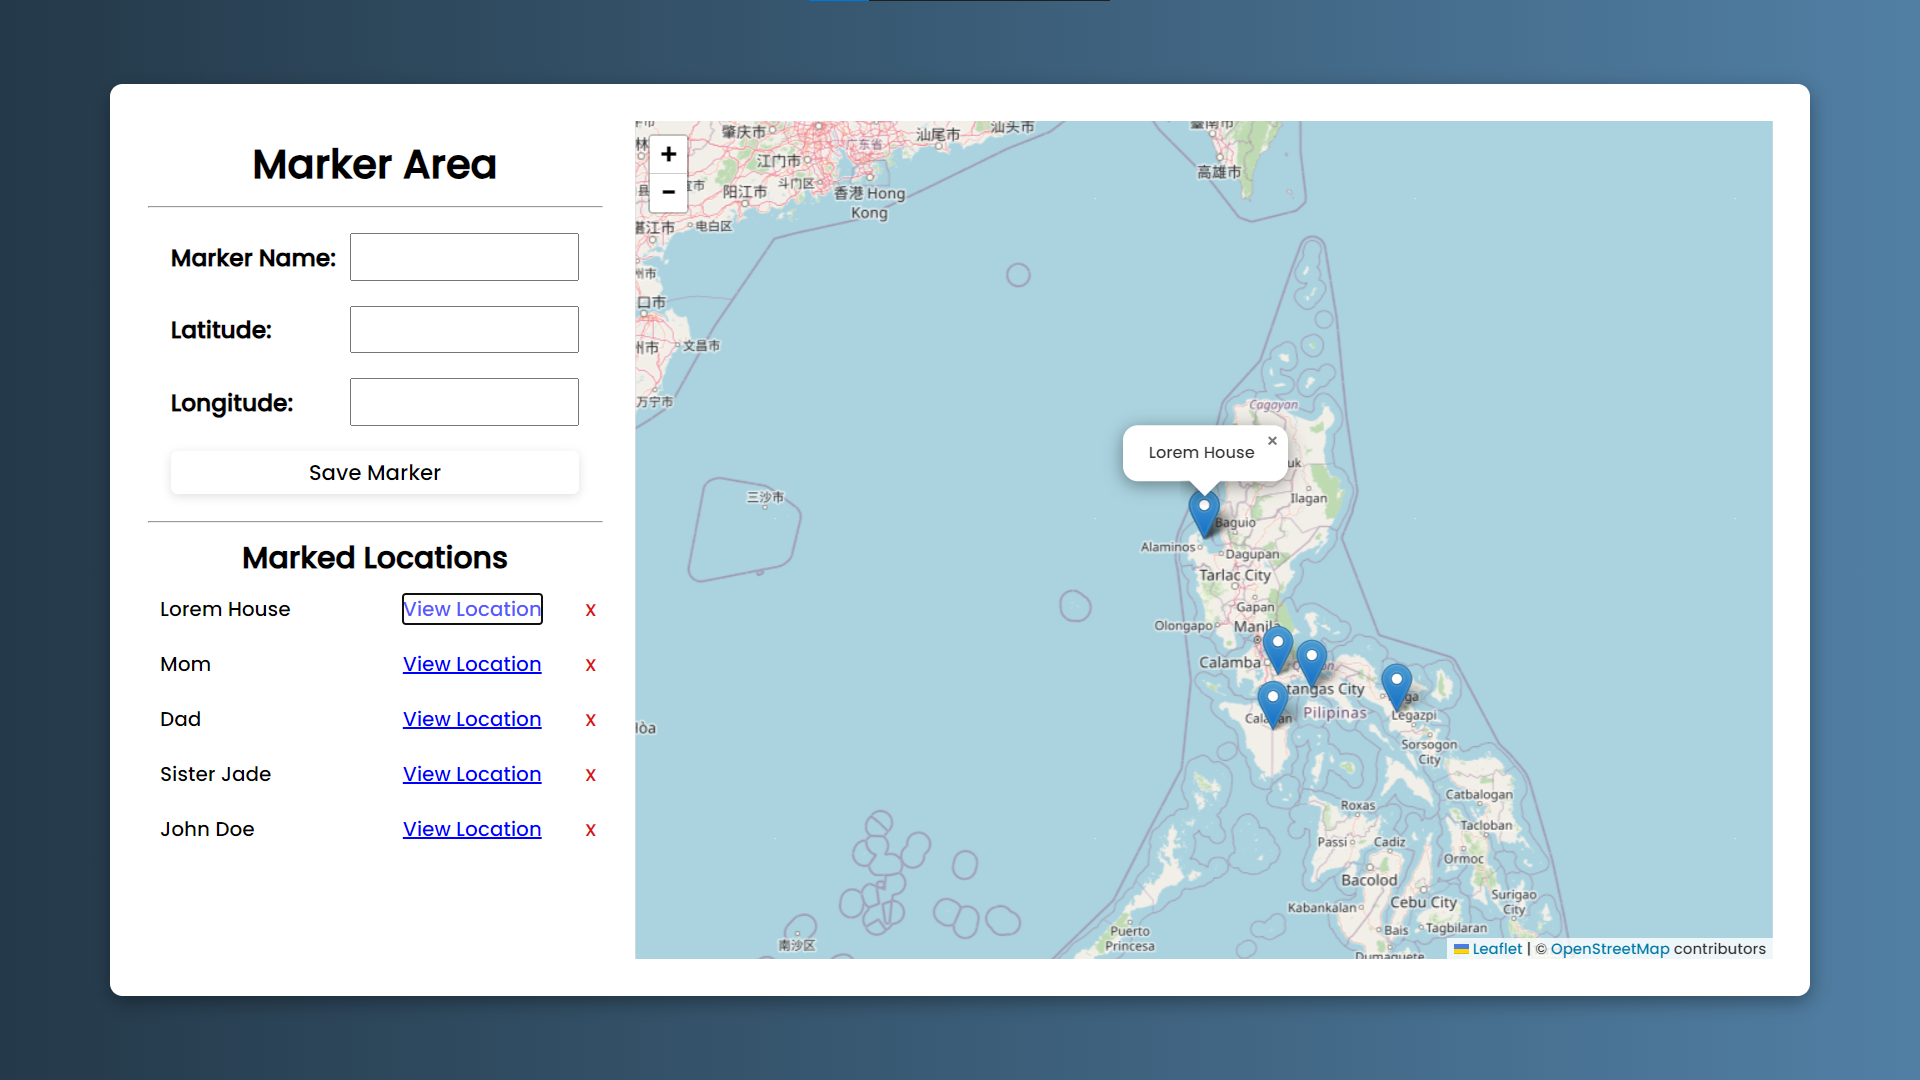Open the OpenStreetMap attribution link
The height and width of the screenshot is (1080, 1920).
tap(1610, 949)
